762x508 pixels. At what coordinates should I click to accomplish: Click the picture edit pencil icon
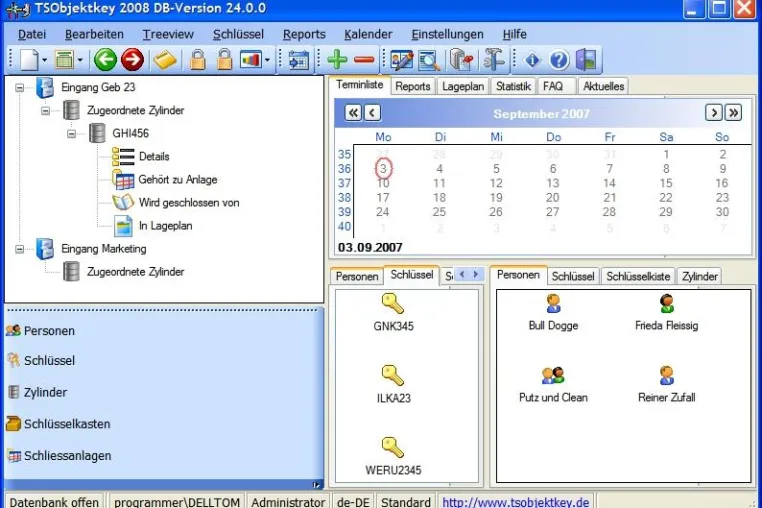pyautogui.click(x=402, y=60)
